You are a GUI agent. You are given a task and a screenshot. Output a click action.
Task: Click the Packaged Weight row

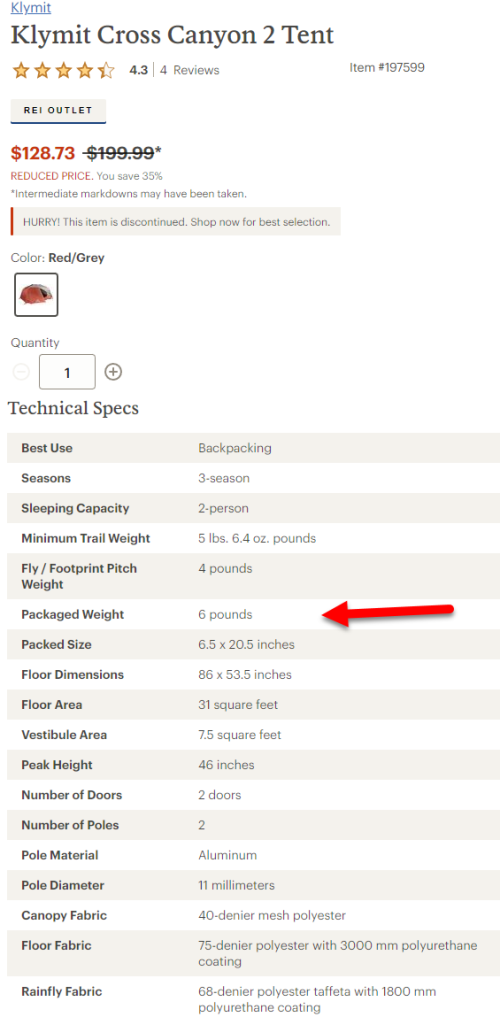pyautogui.click(x=254, y=614)
